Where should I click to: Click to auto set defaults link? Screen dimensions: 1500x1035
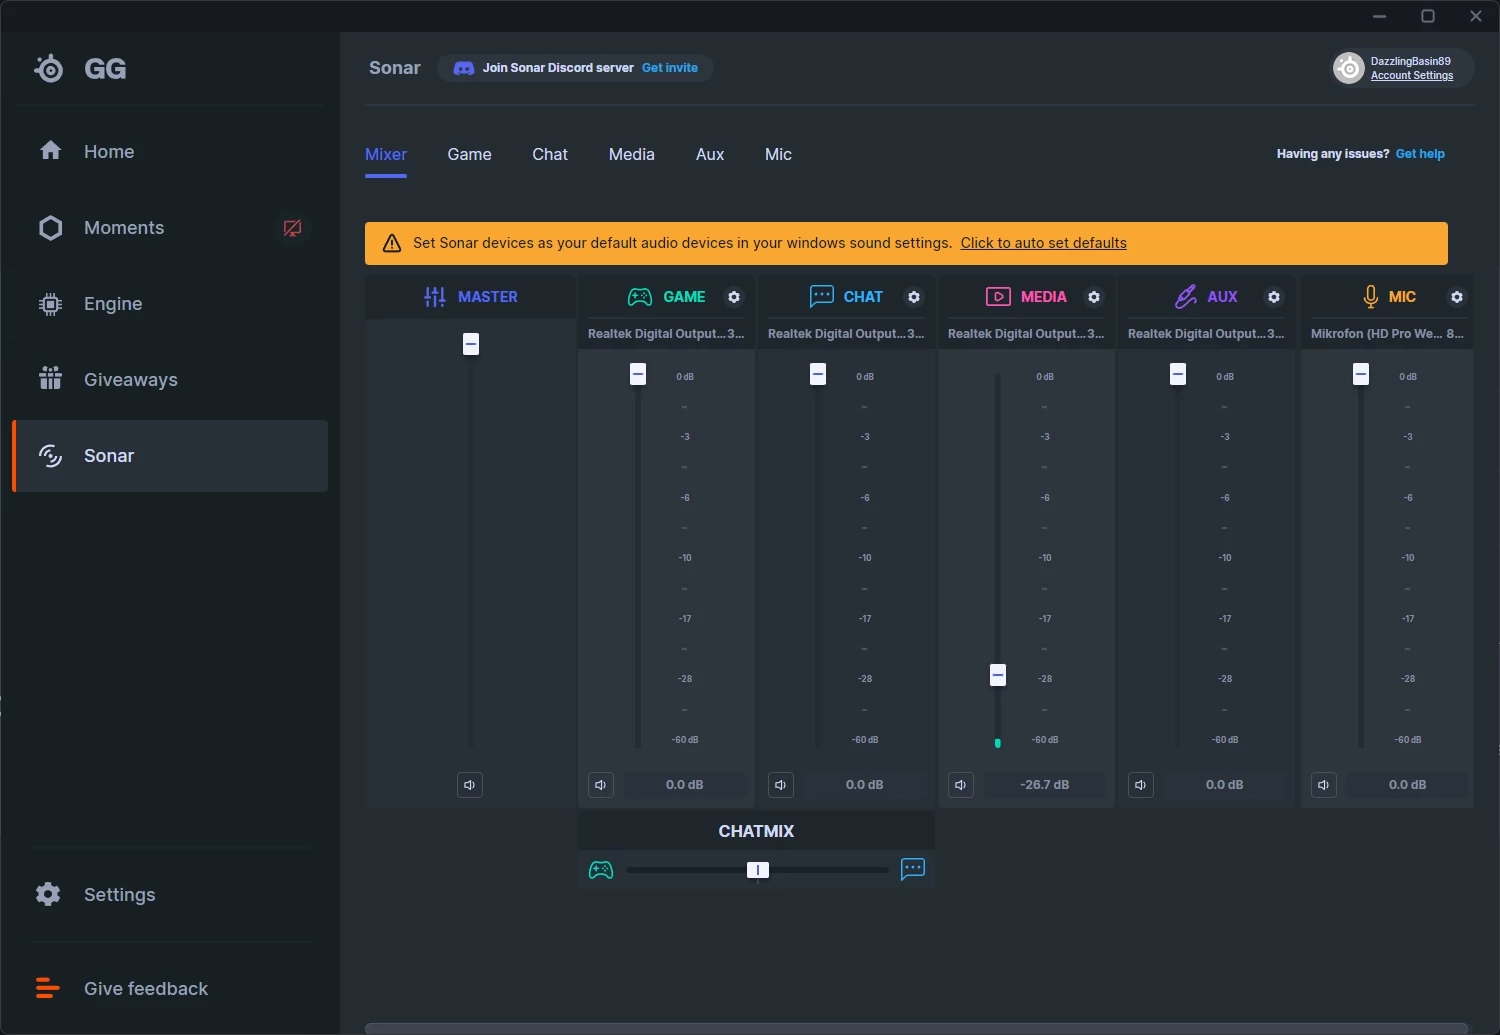pos(1044,243)
